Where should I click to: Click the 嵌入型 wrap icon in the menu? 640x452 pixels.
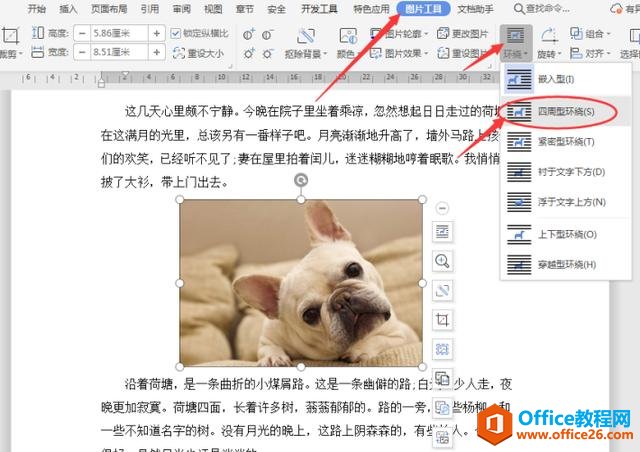tap(519, 79)
